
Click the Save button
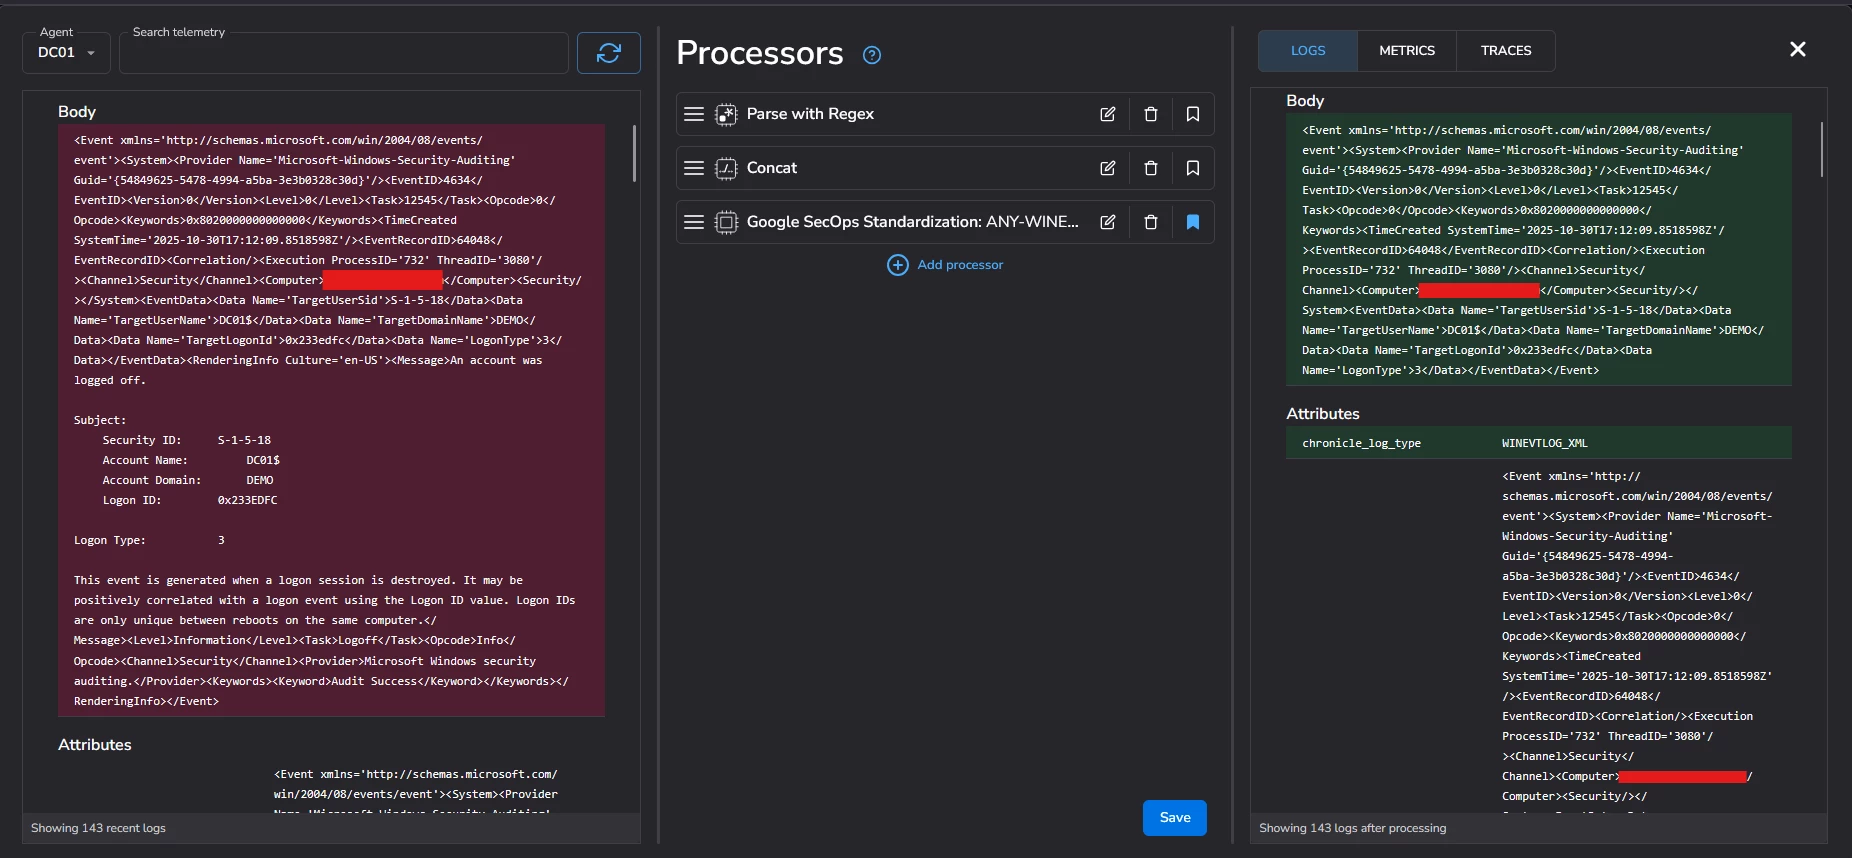[x=1175, y=818]
